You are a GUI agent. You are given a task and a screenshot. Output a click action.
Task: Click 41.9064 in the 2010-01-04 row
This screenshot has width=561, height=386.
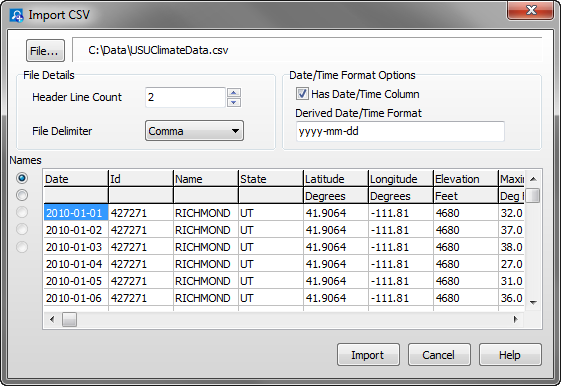(336, 264)
